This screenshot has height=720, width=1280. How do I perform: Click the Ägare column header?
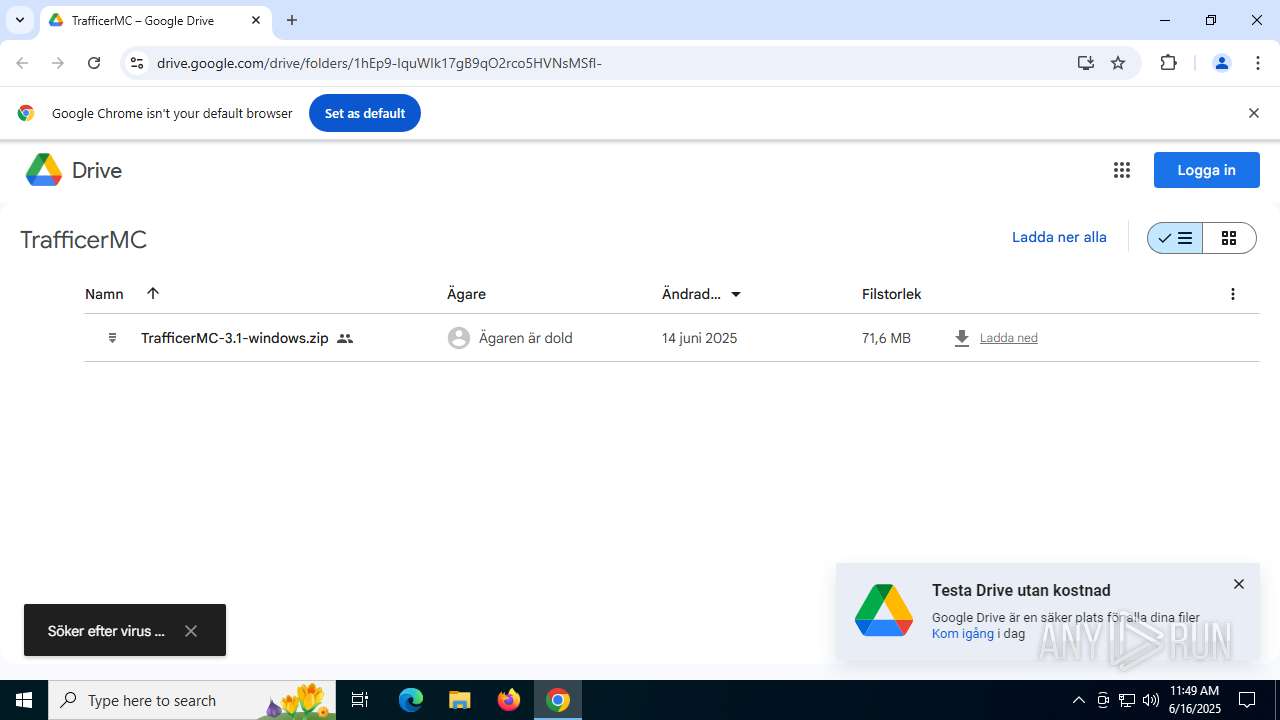pyautogui.click(x=466, y=294)
